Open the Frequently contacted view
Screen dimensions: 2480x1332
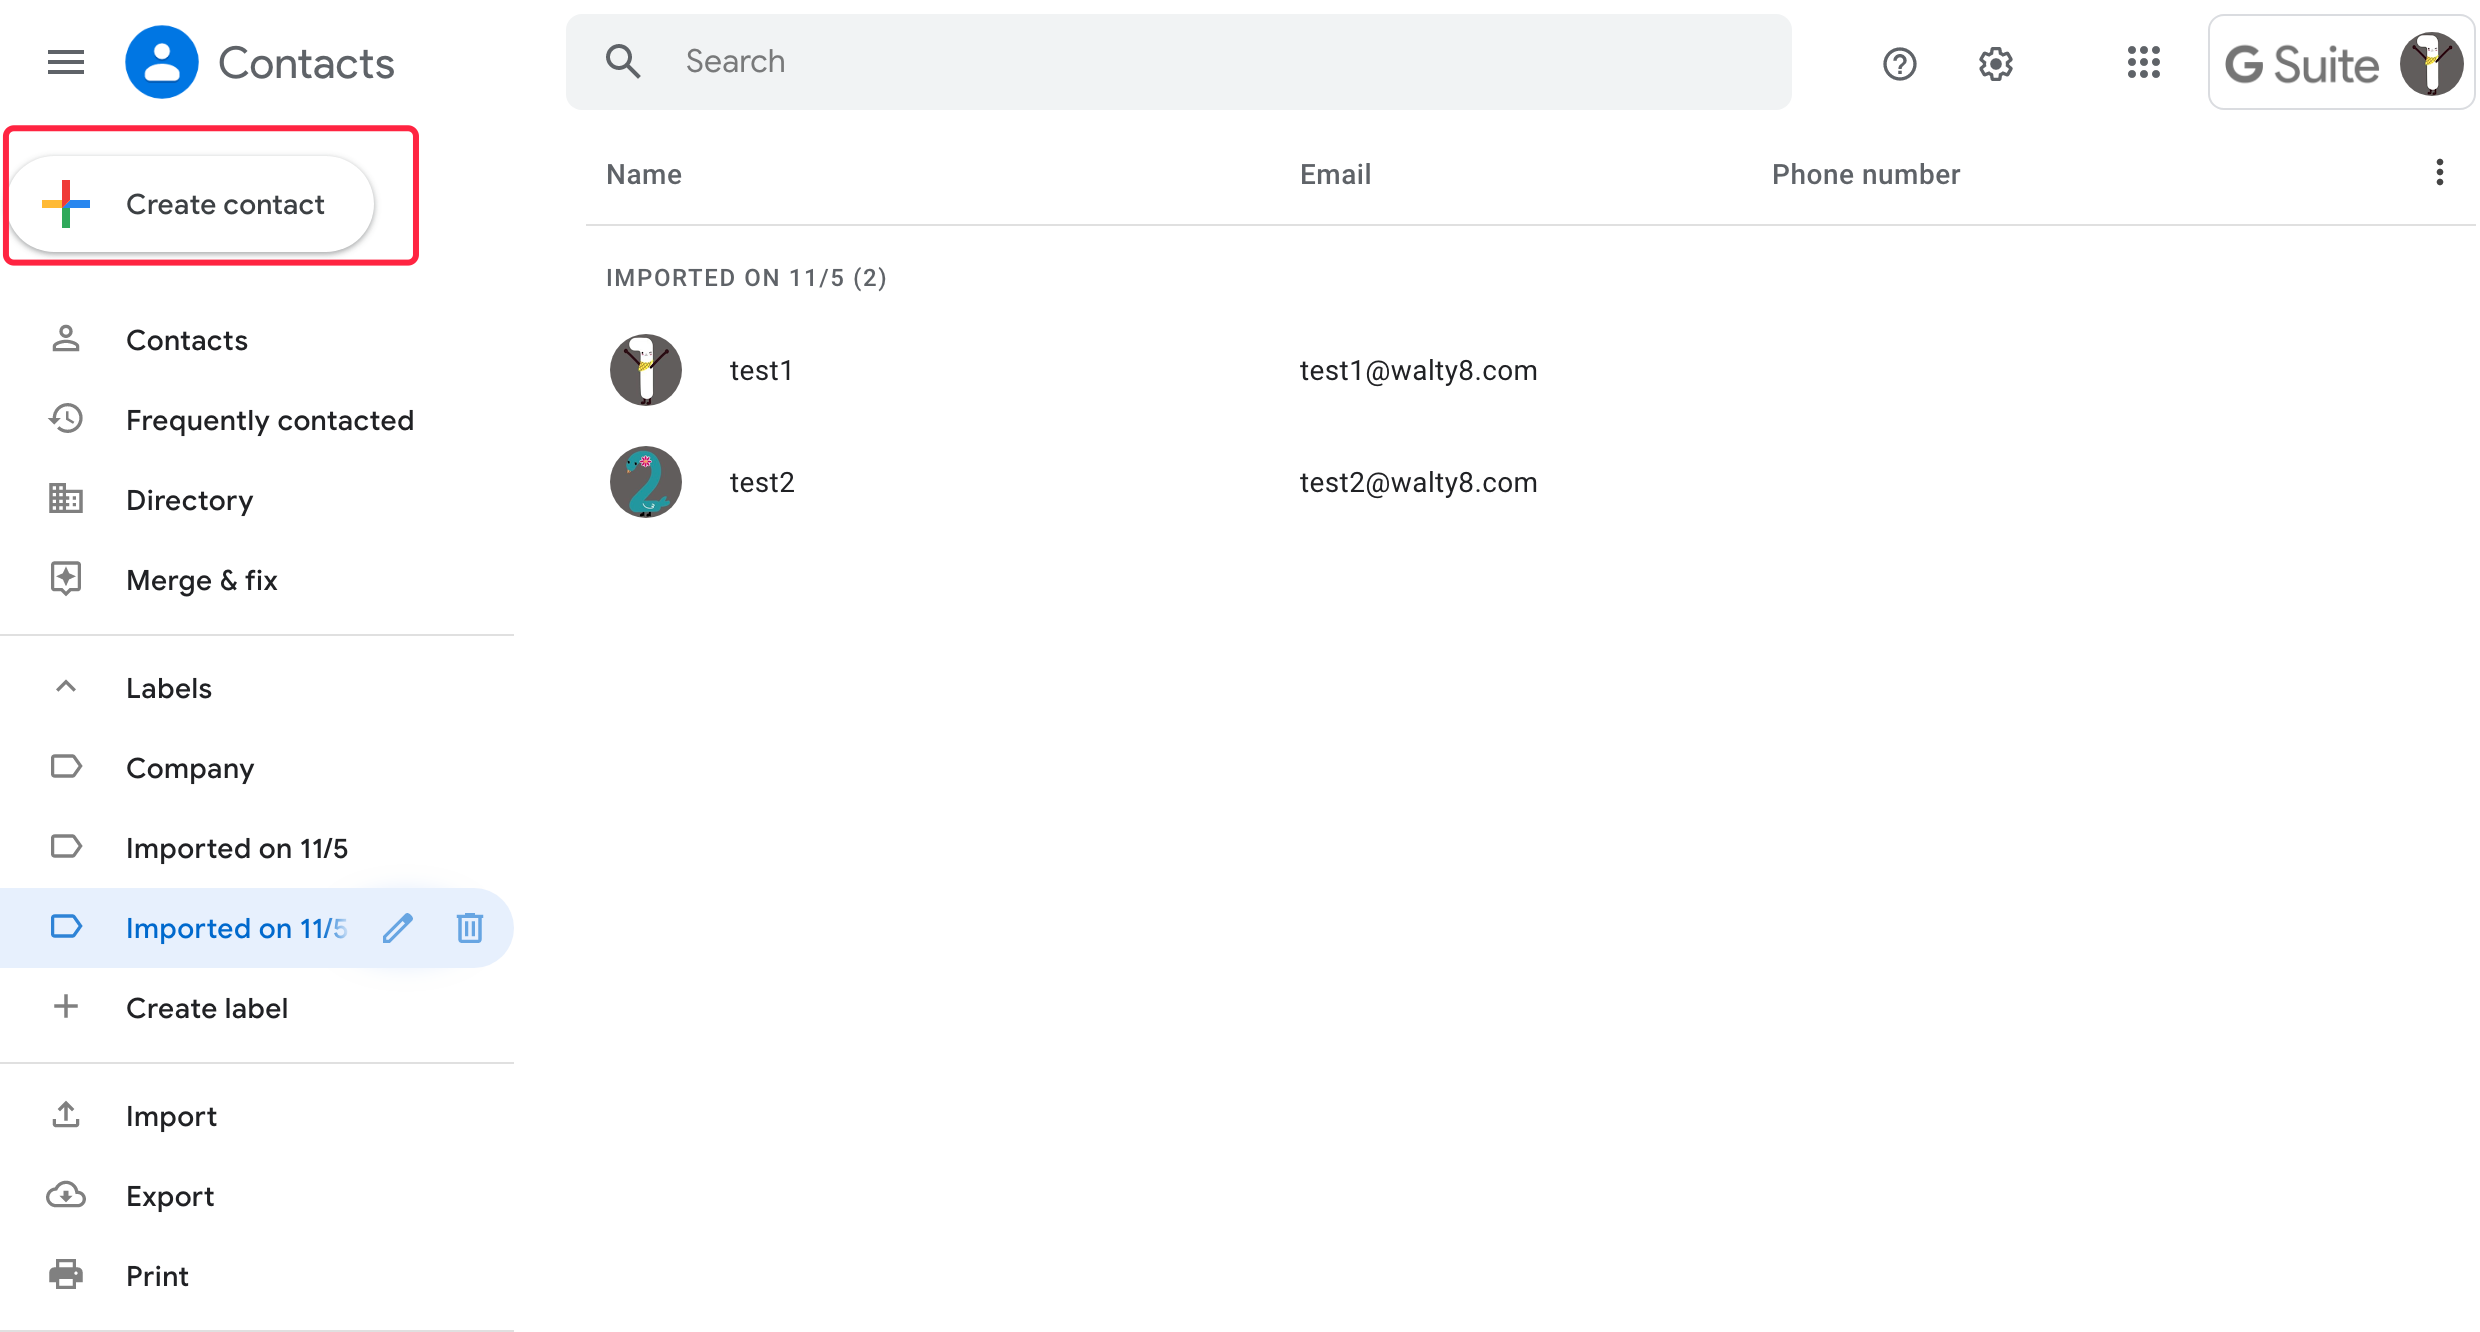pos(269,420)
